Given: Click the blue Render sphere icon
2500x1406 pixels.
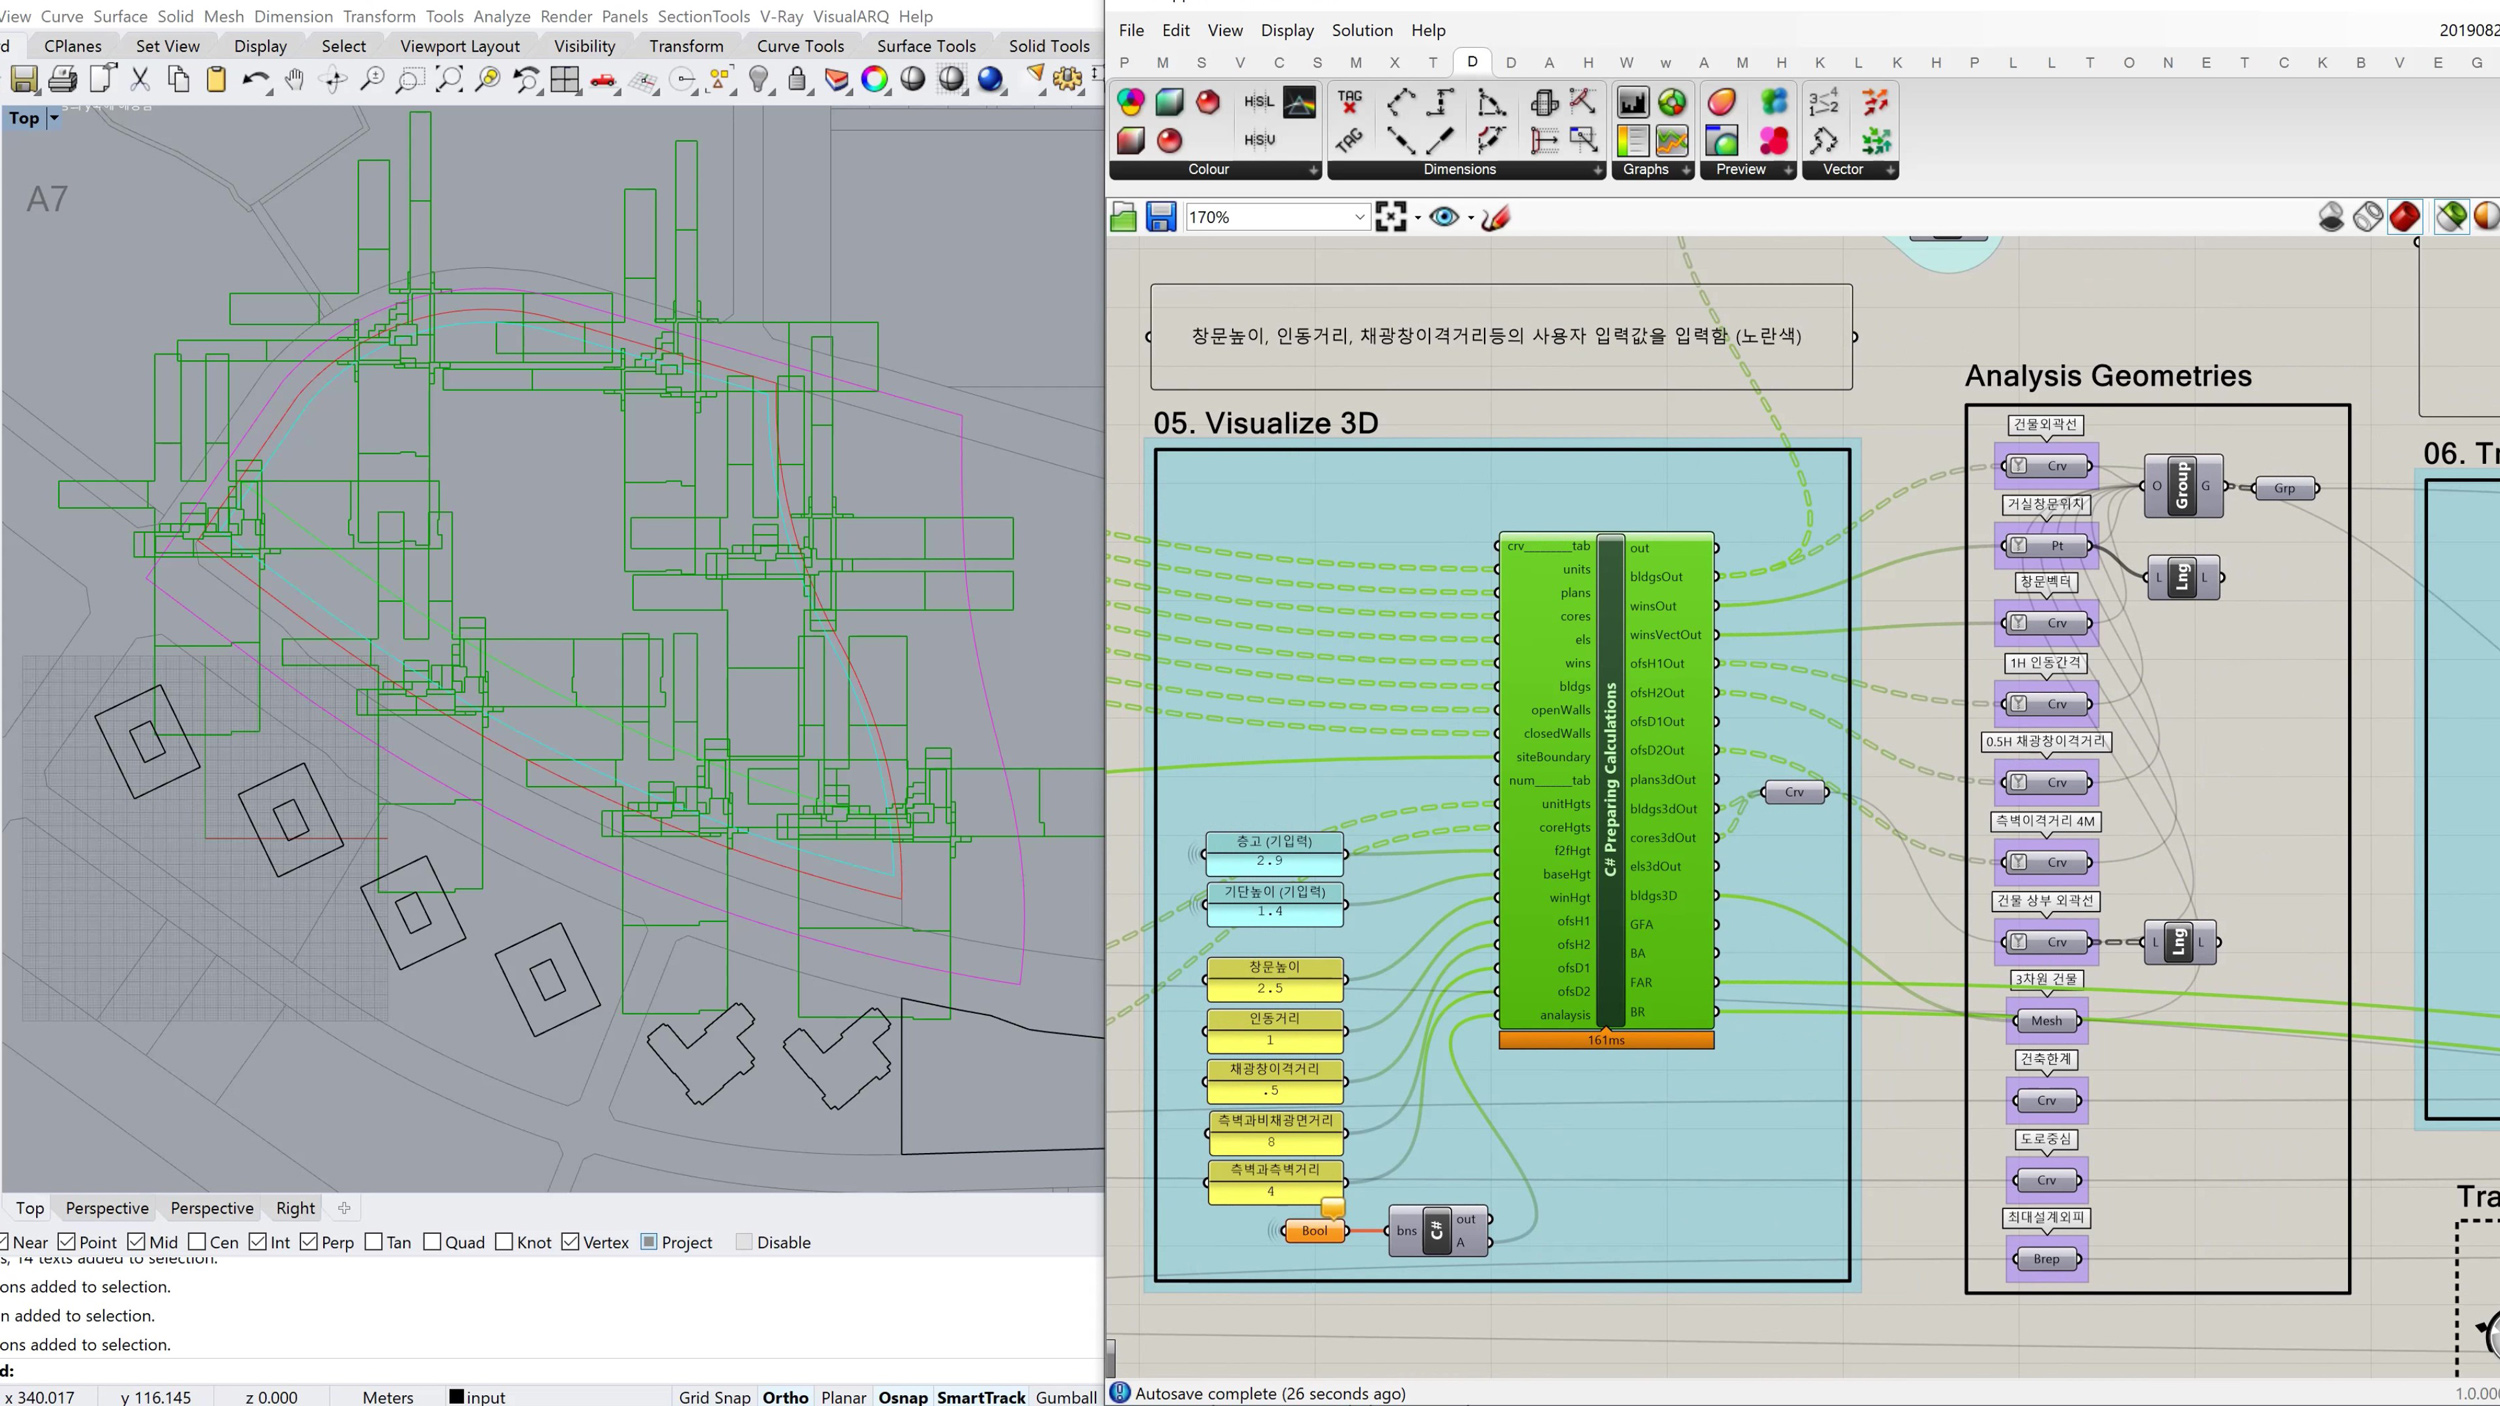Looking at the screenshot, I should [x=990, y=79].
